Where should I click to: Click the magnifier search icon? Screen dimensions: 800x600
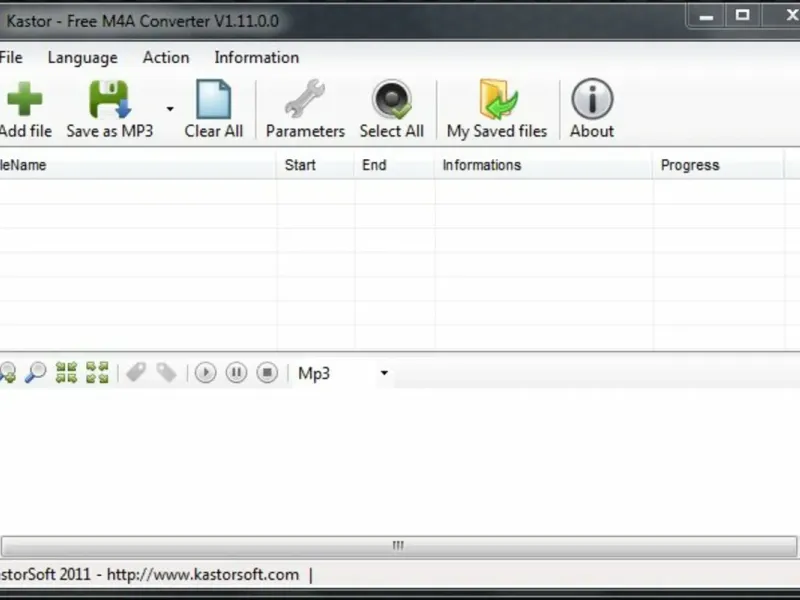click(36, 372)
